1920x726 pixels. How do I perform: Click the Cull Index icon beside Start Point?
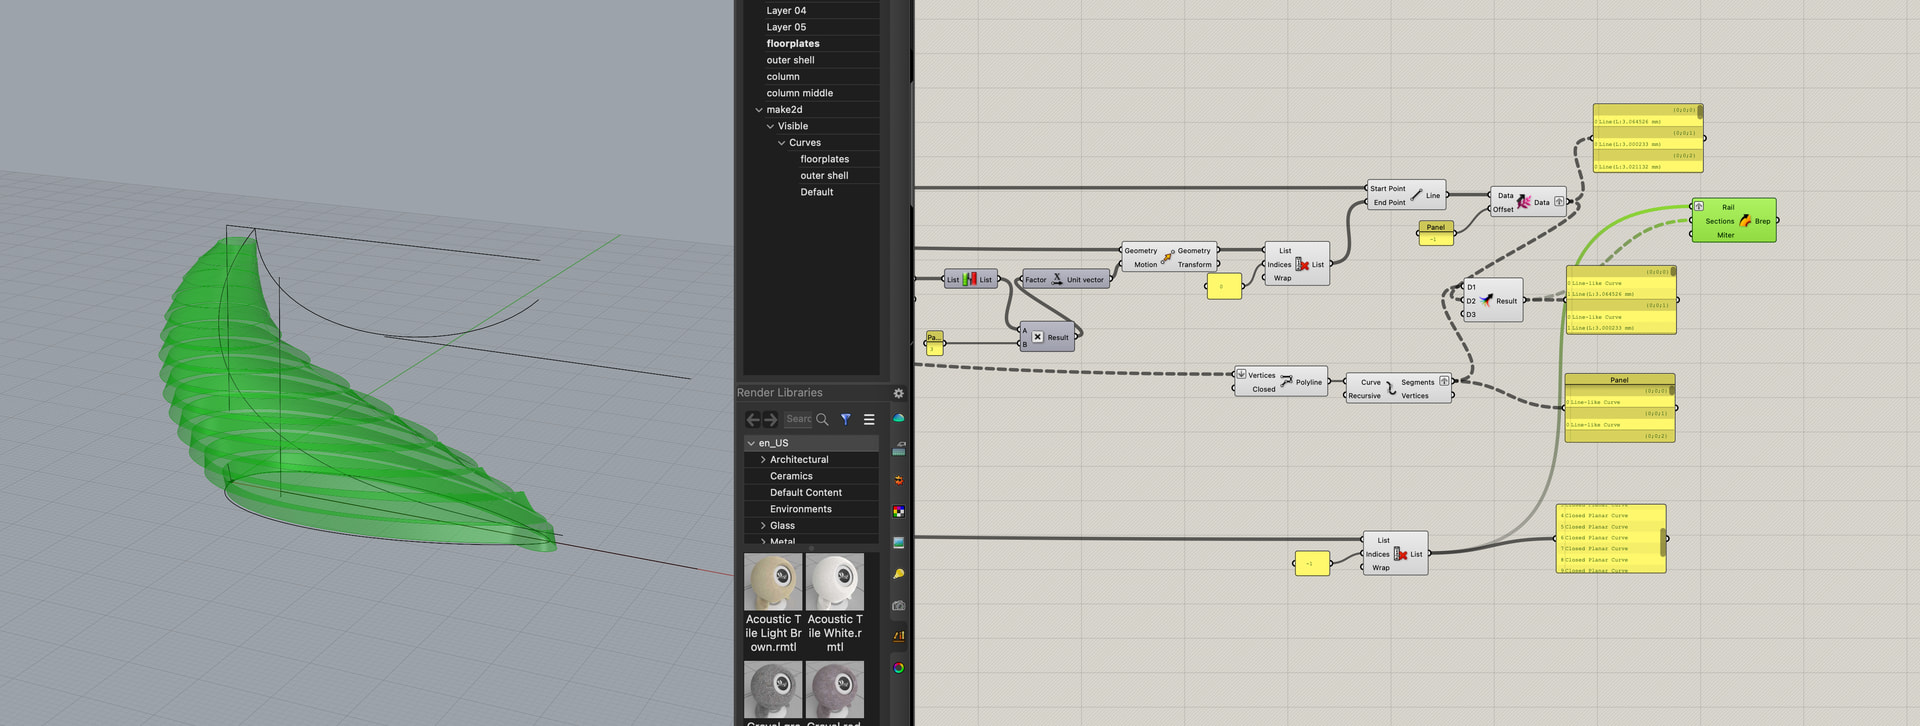1302,264
